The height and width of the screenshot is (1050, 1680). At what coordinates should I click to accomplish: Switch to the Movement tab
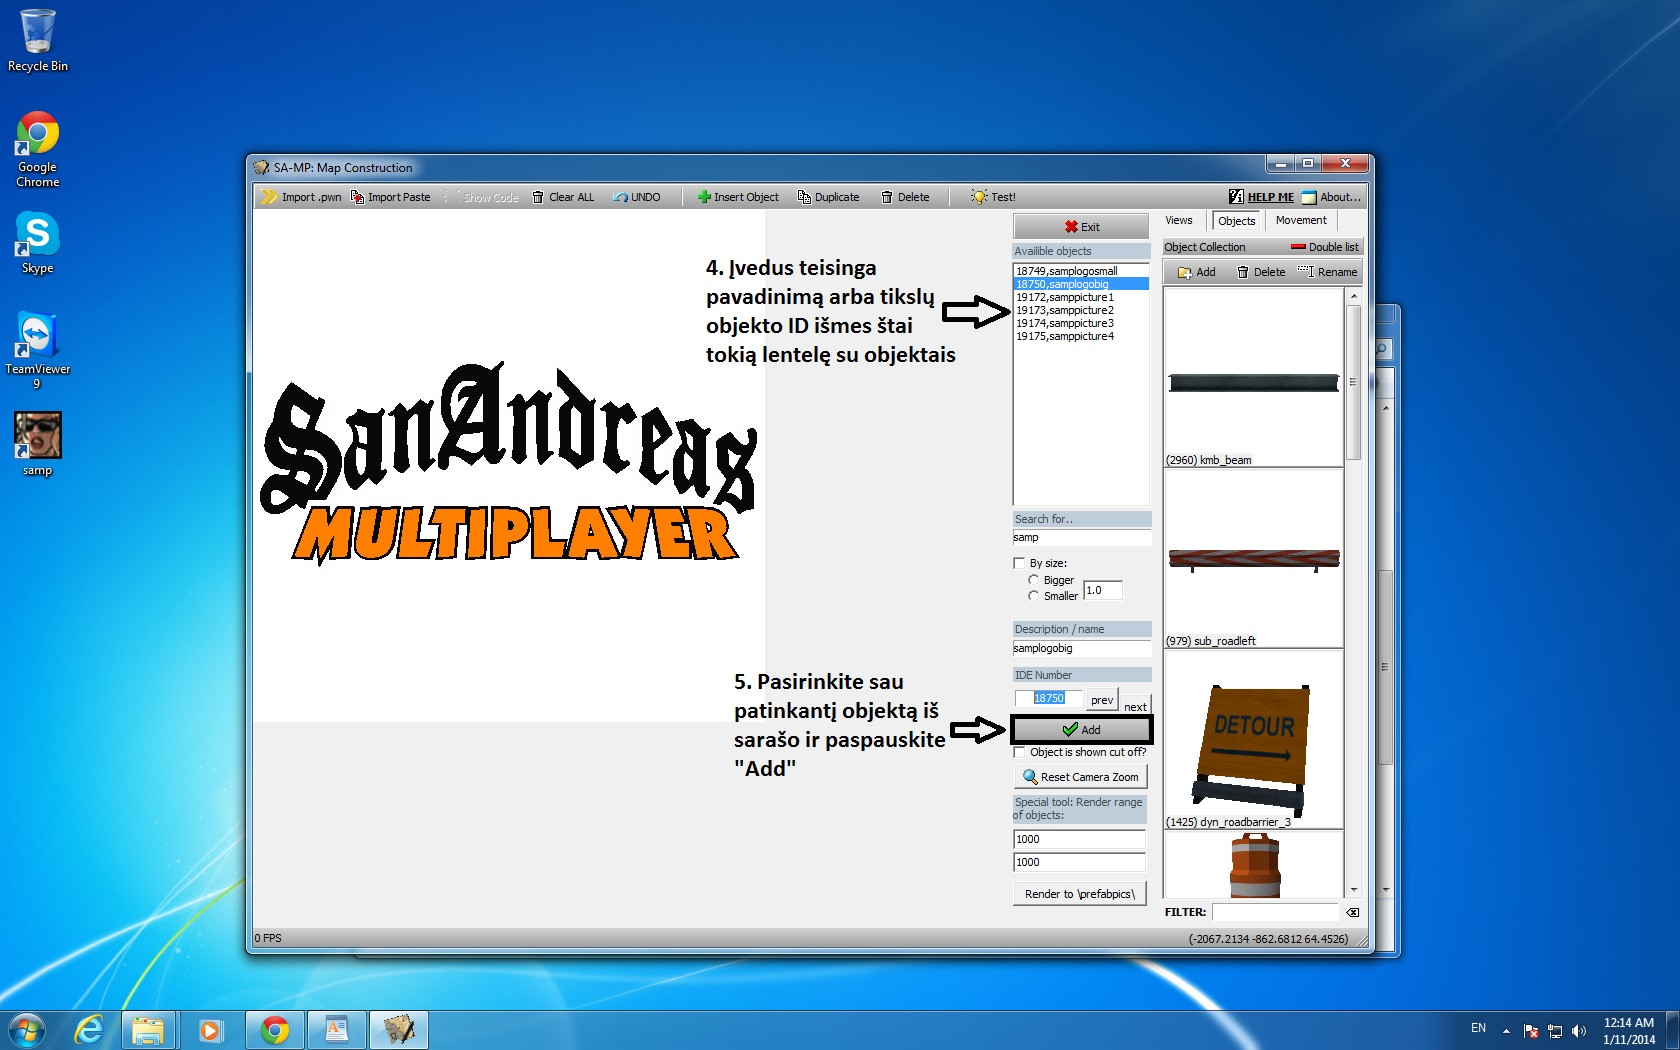(1301, 220)
